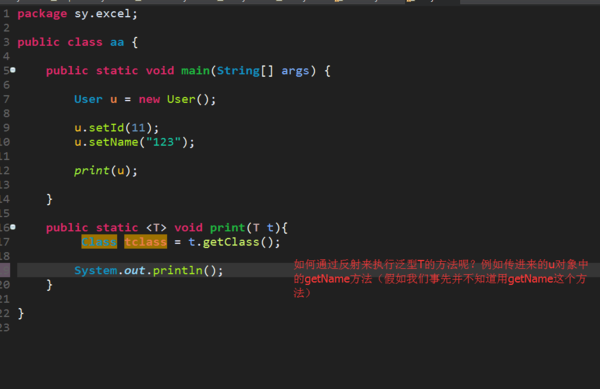Click the 'print' method name in declaration
This screenshot has width=600, height=389.
[227, 228]
